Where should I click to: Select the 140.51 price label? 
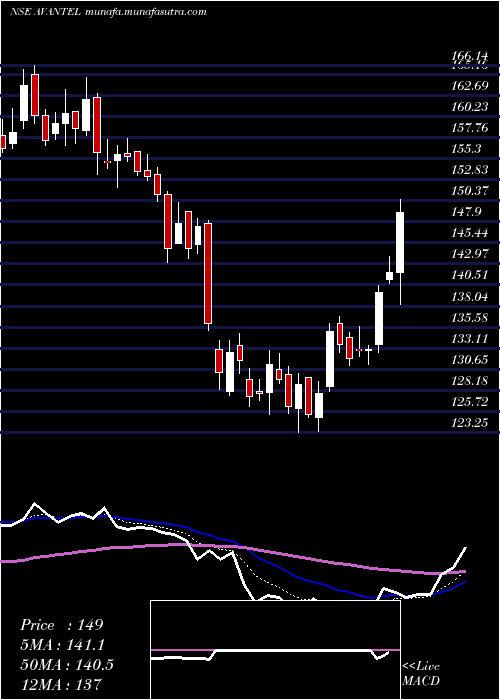pos(470,275)
